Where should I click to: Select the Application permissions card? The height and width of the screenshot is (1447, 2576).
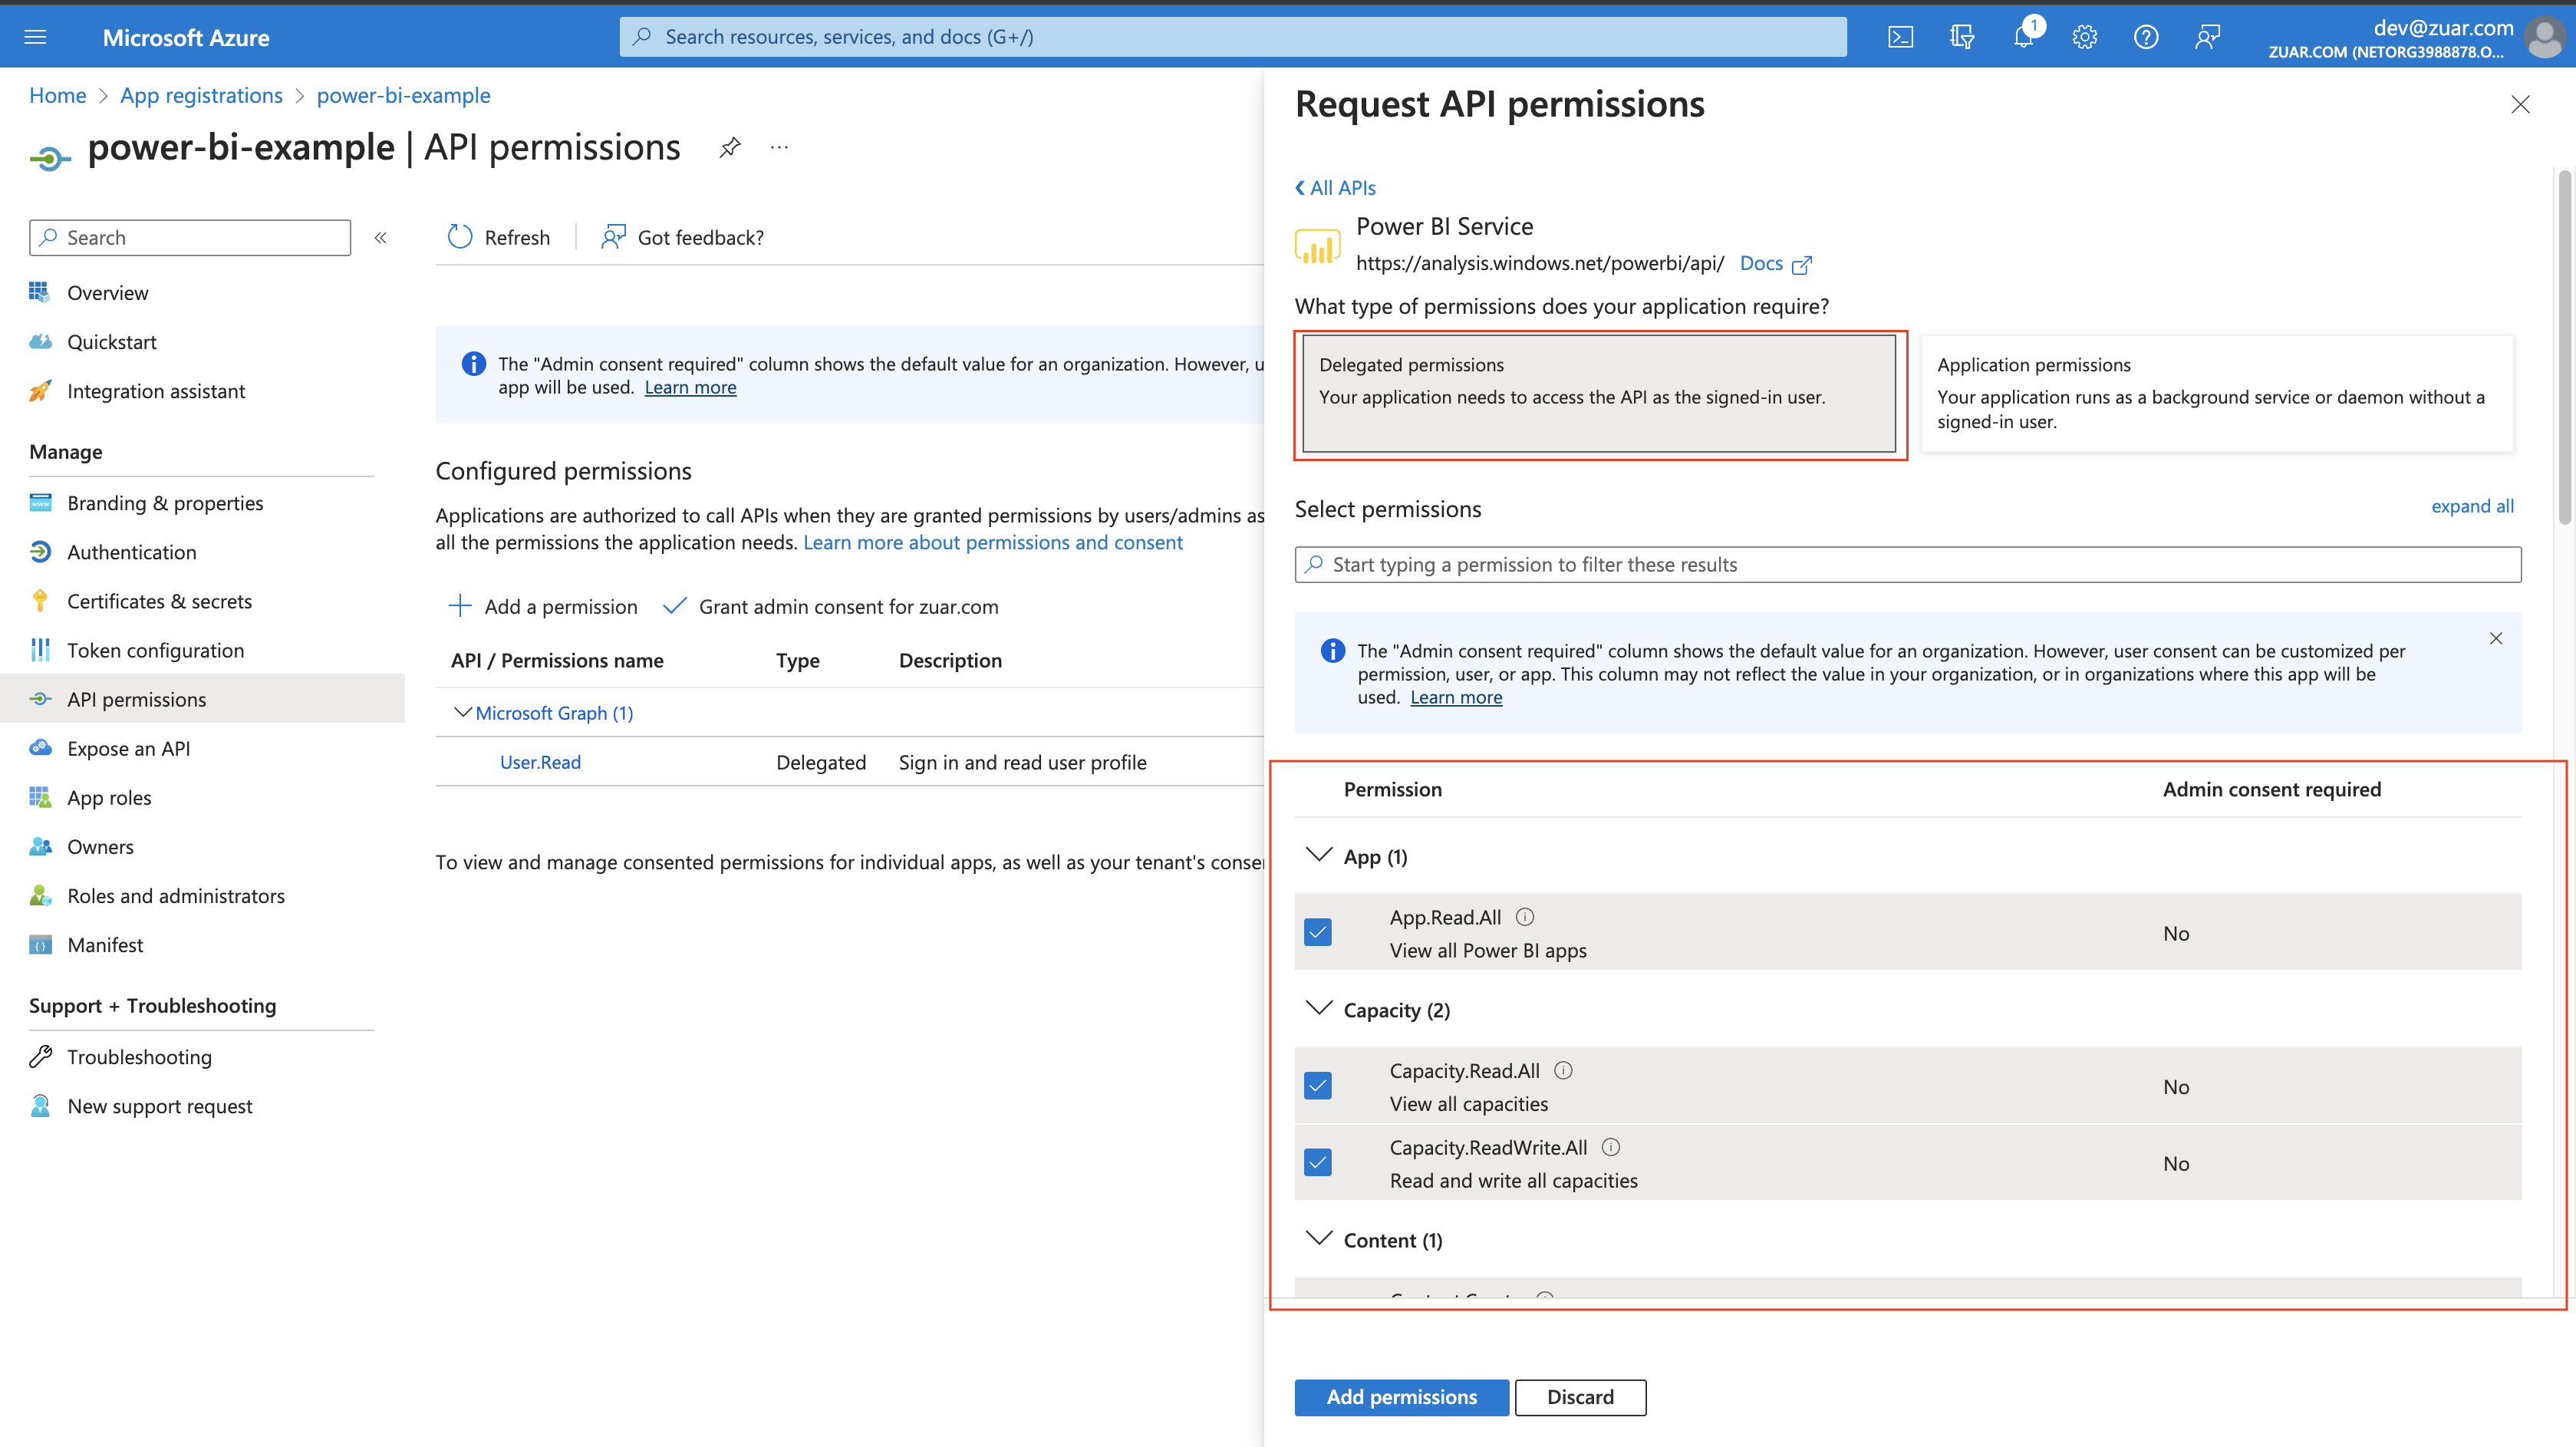(2217, 393)
